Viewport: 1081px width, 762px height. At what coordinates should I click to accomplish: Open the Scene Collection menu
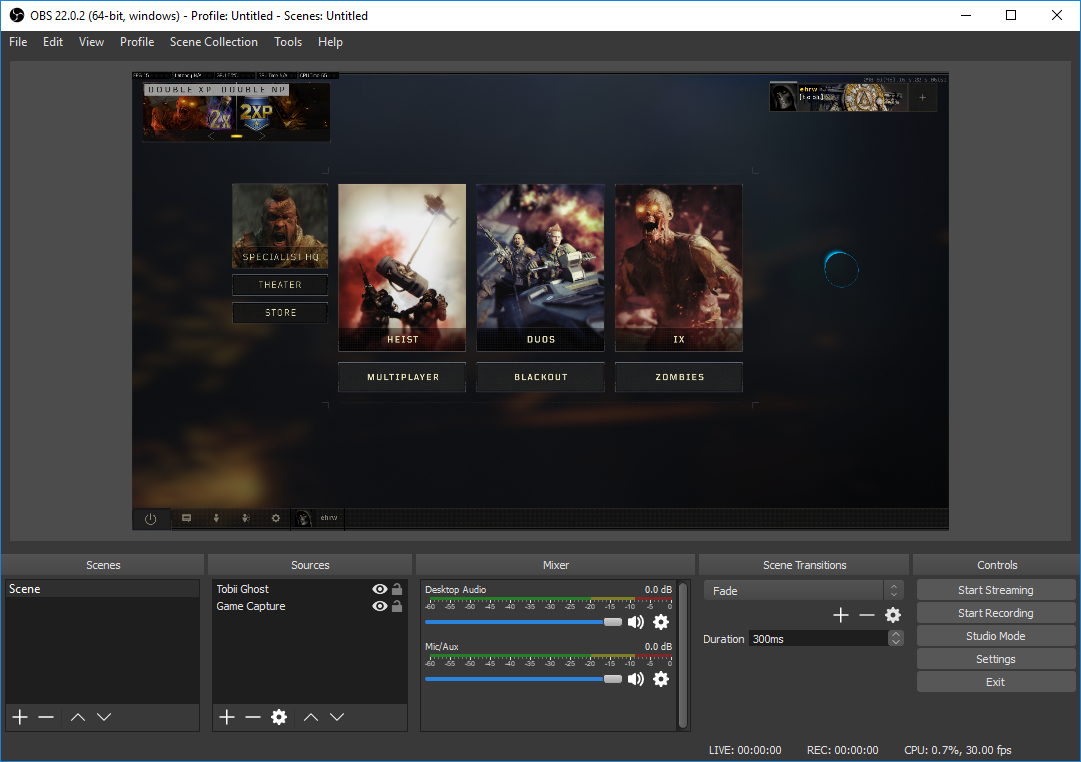point(213,42)
